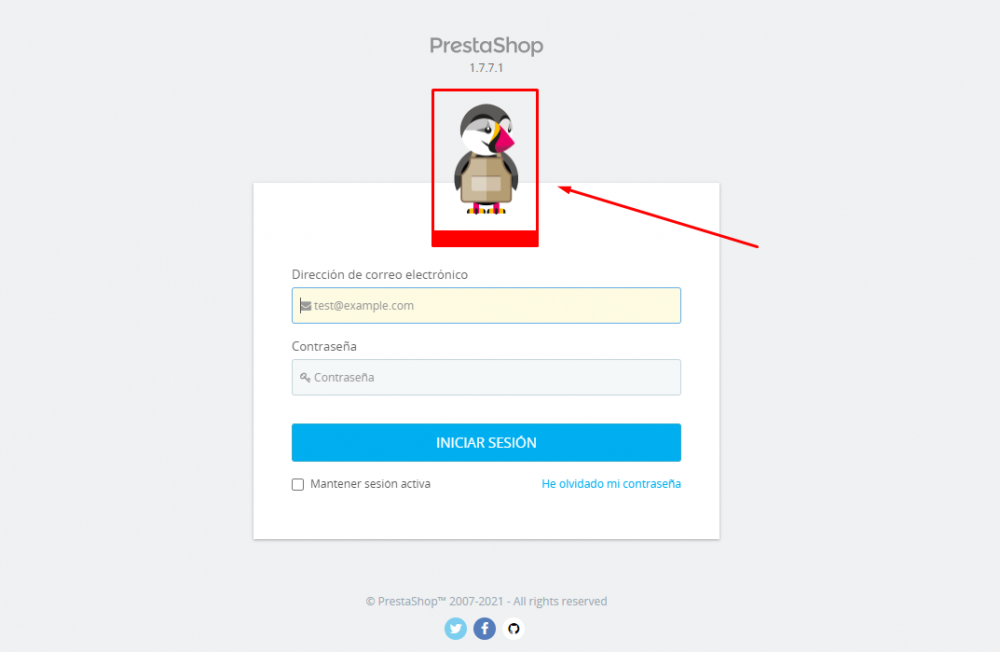Focus the Contraseña password input
This screenshot has width=1000, height=652.
tap(486, 378)
